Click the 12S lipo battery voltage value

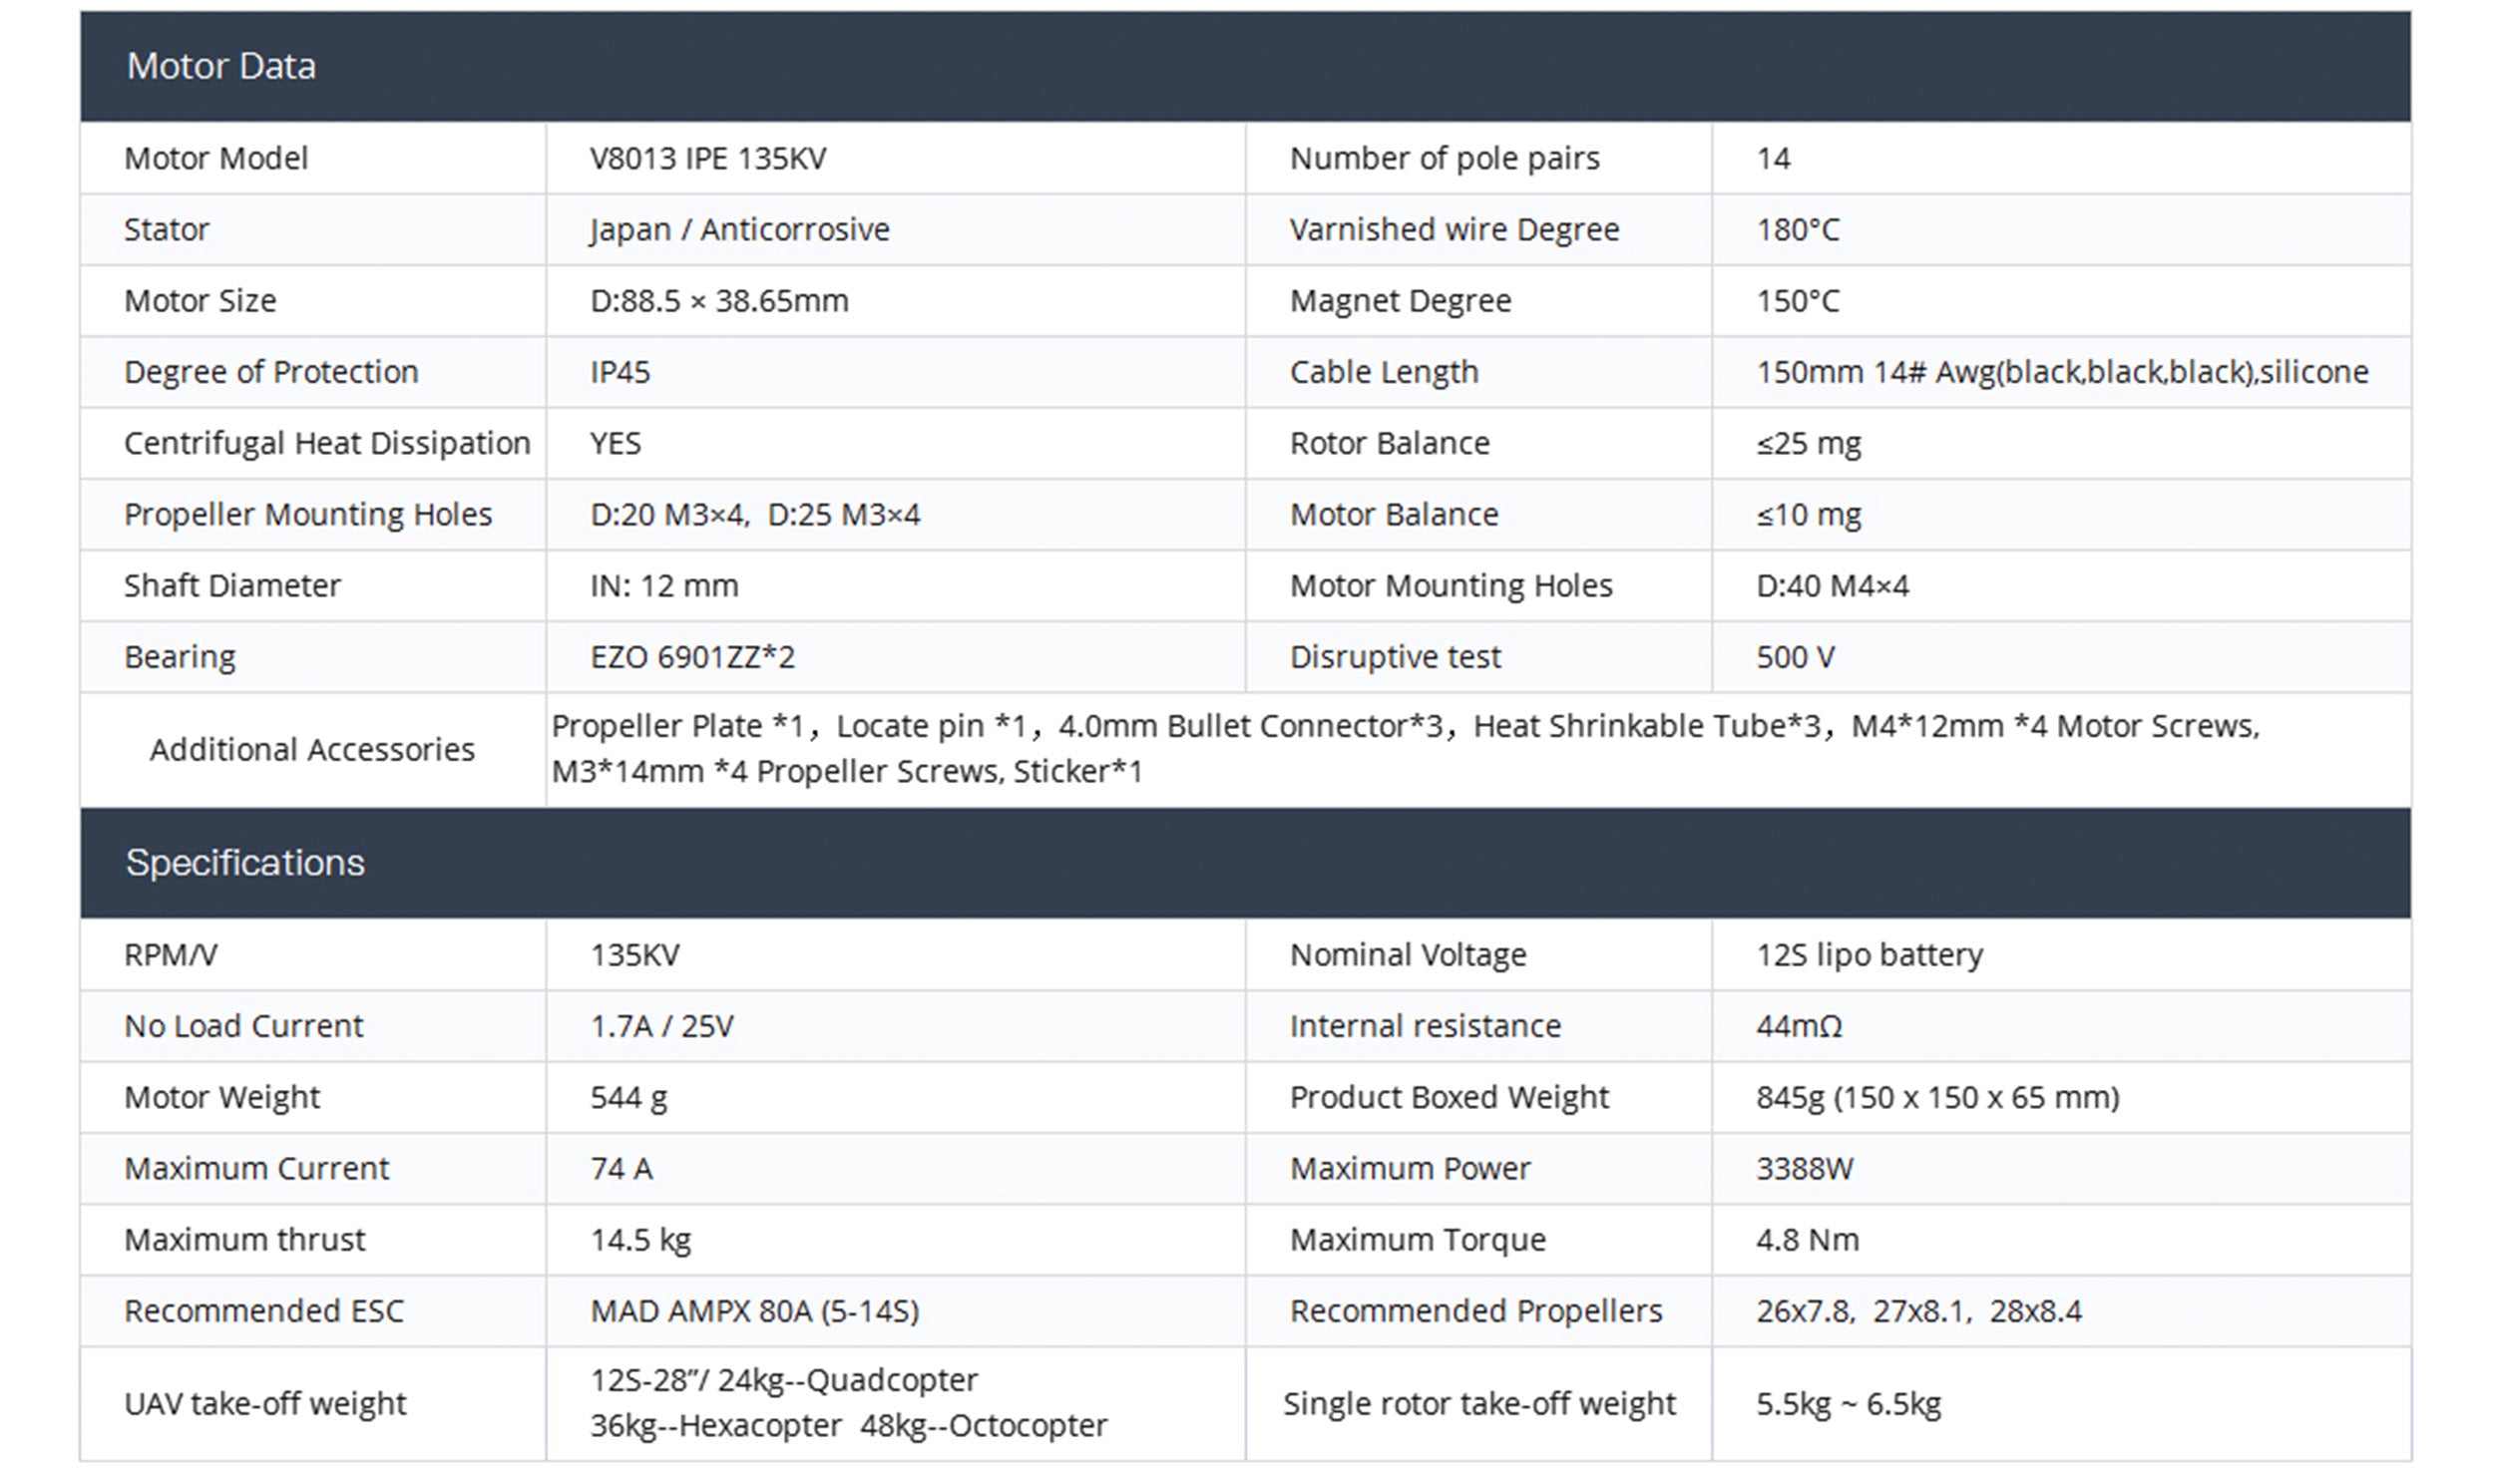[1869, 955]
